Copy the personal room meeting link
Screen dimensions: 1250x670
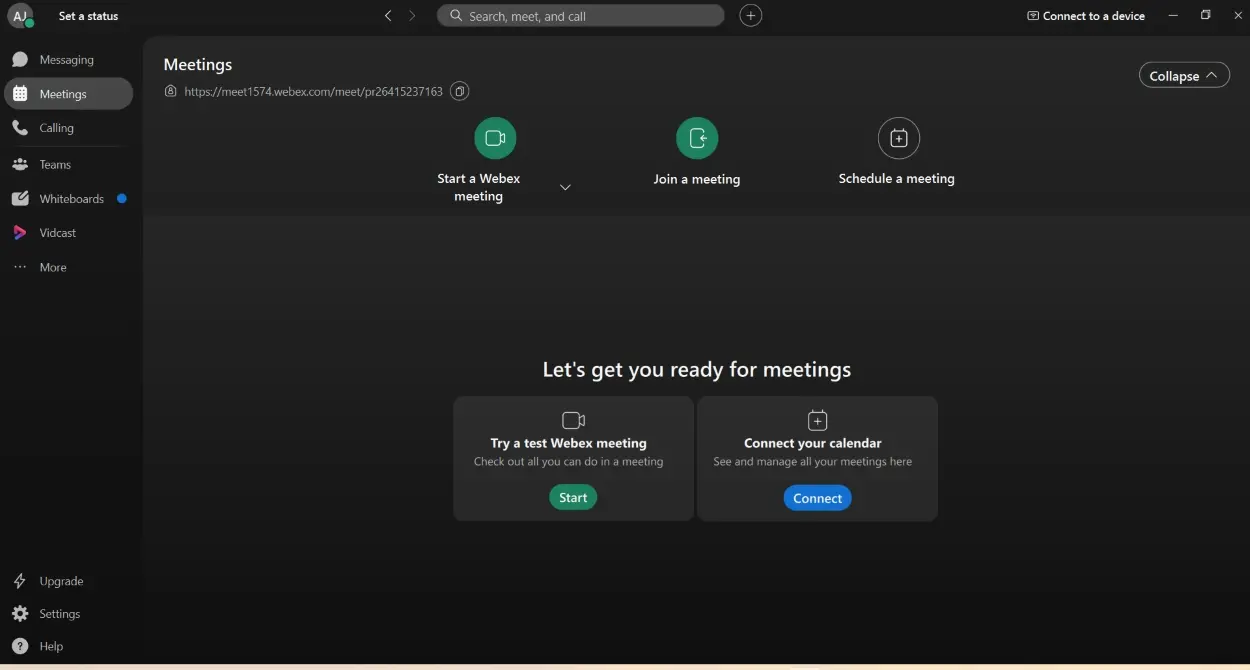(459, 91)
